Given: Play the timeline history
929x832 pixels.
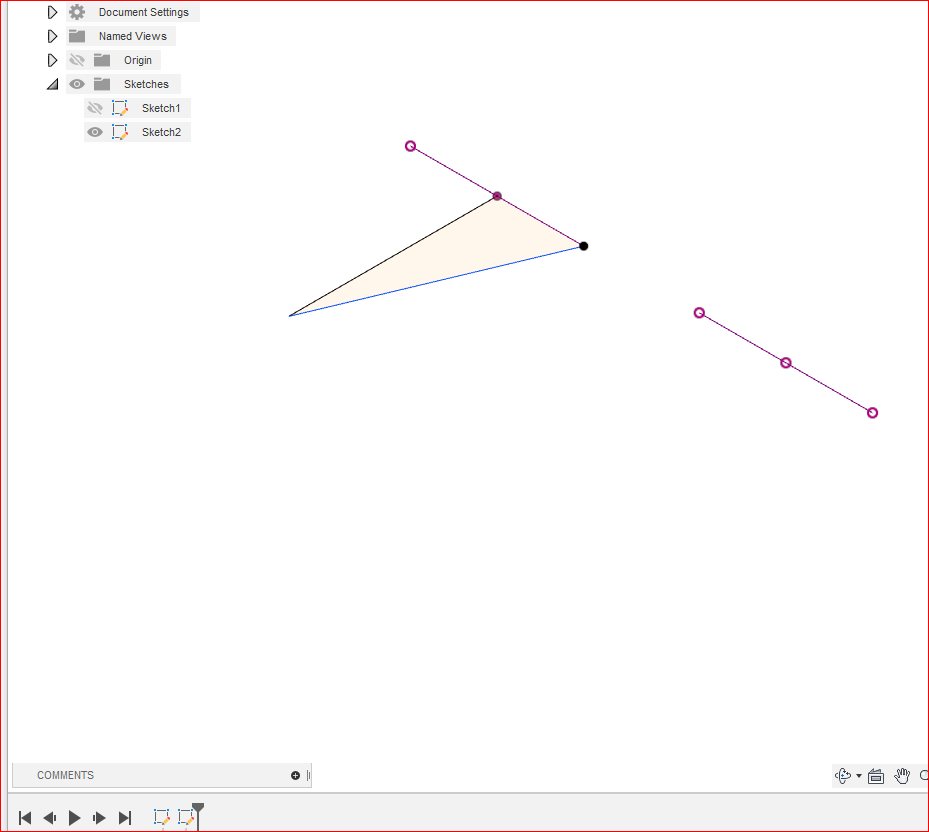Looking at the screenshot, I should pos(75,818).
